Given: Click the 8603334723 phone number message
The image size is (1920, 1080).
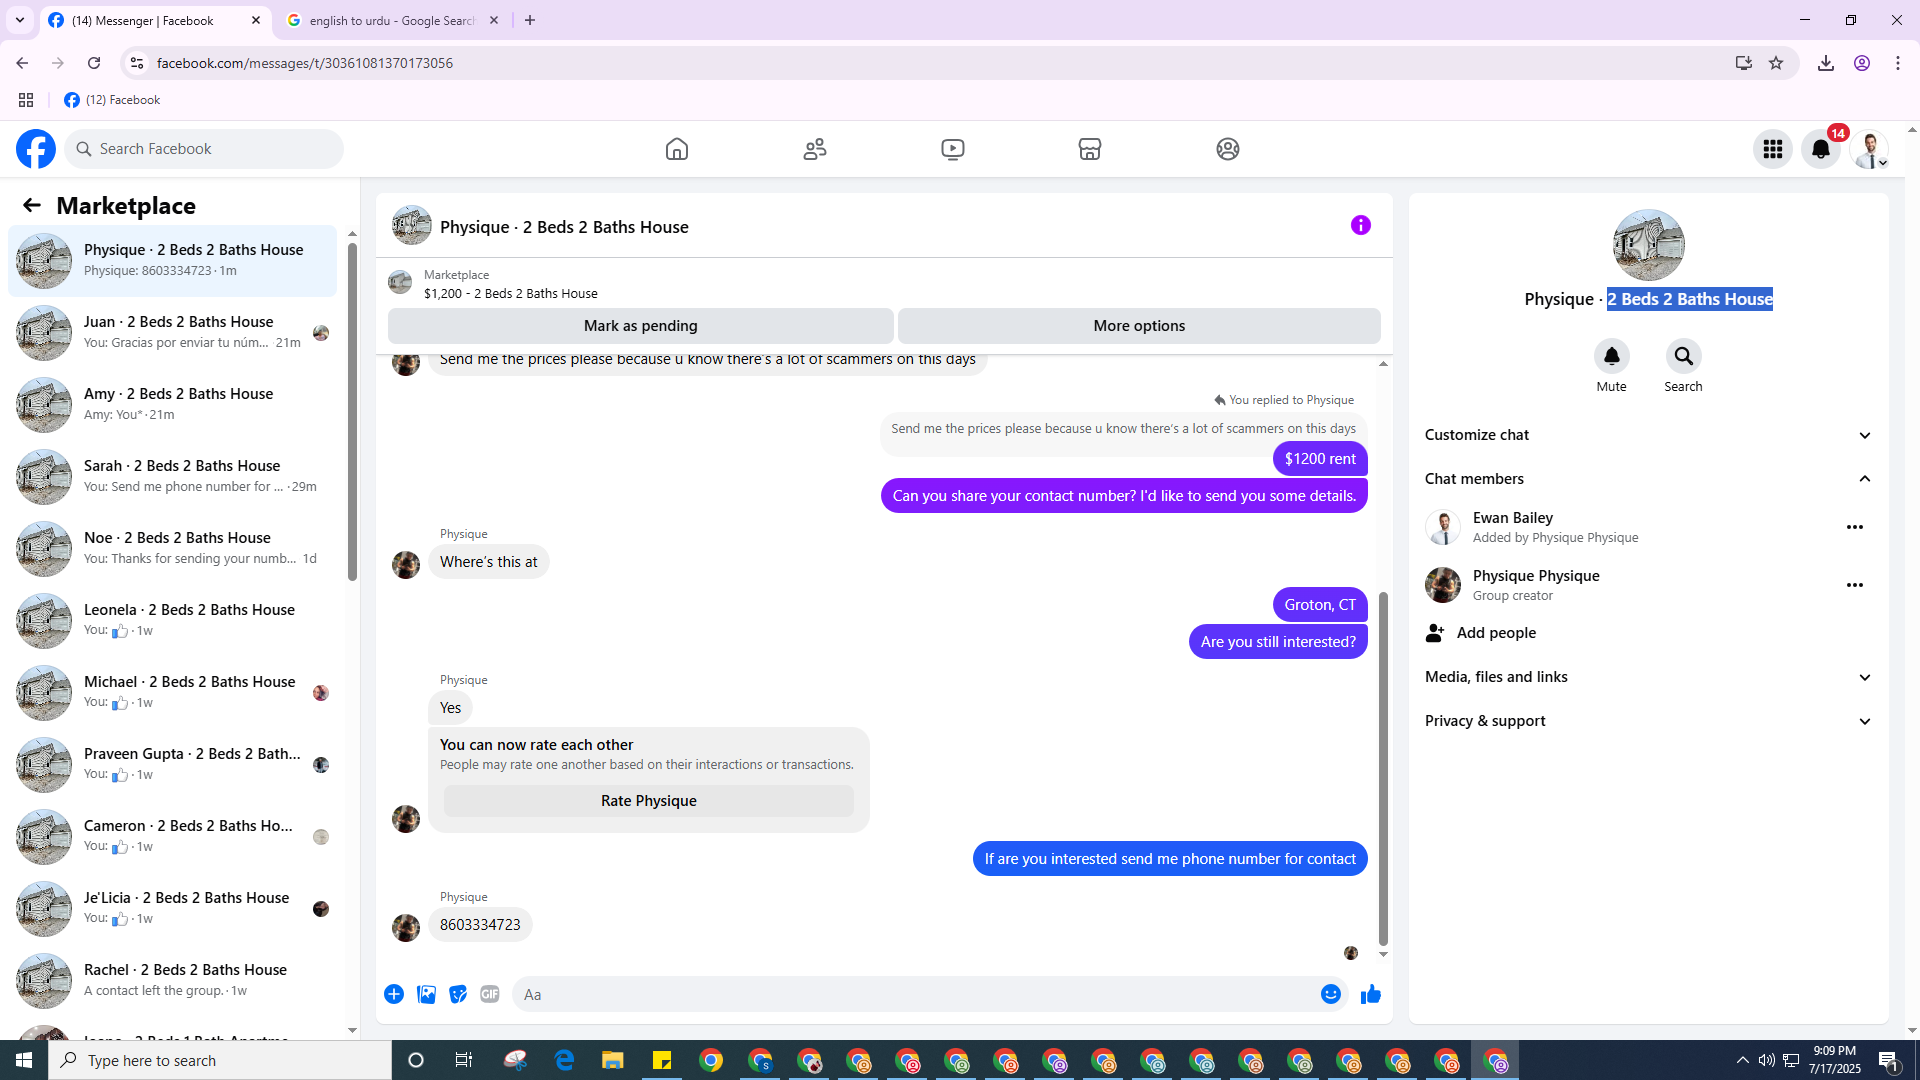Looking at the screenshot, I should click(480, 925).
